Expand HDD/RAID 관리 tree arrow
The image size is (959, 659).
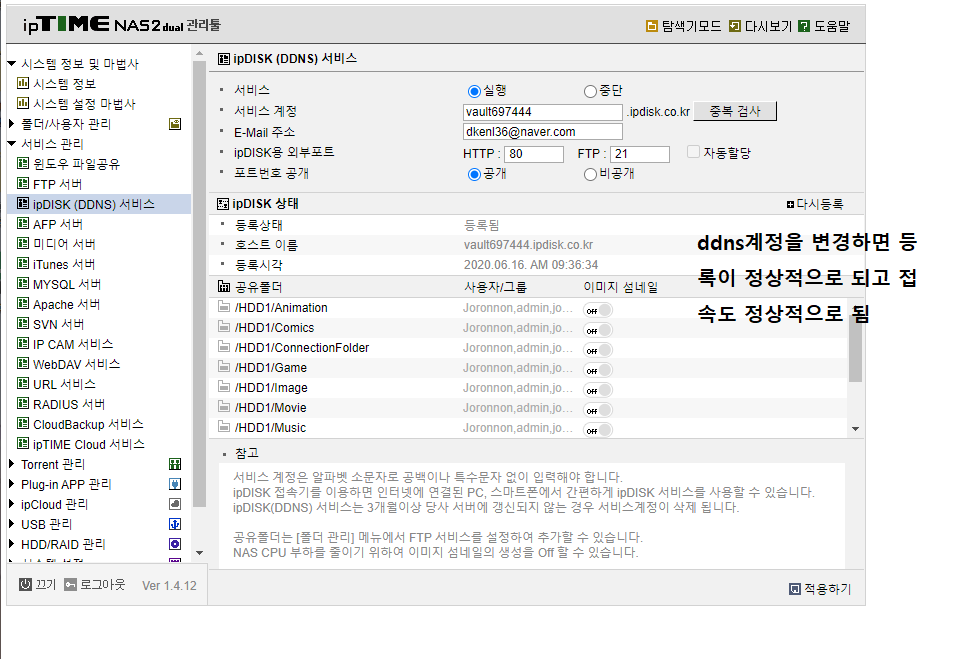click(x=12, y=544)
